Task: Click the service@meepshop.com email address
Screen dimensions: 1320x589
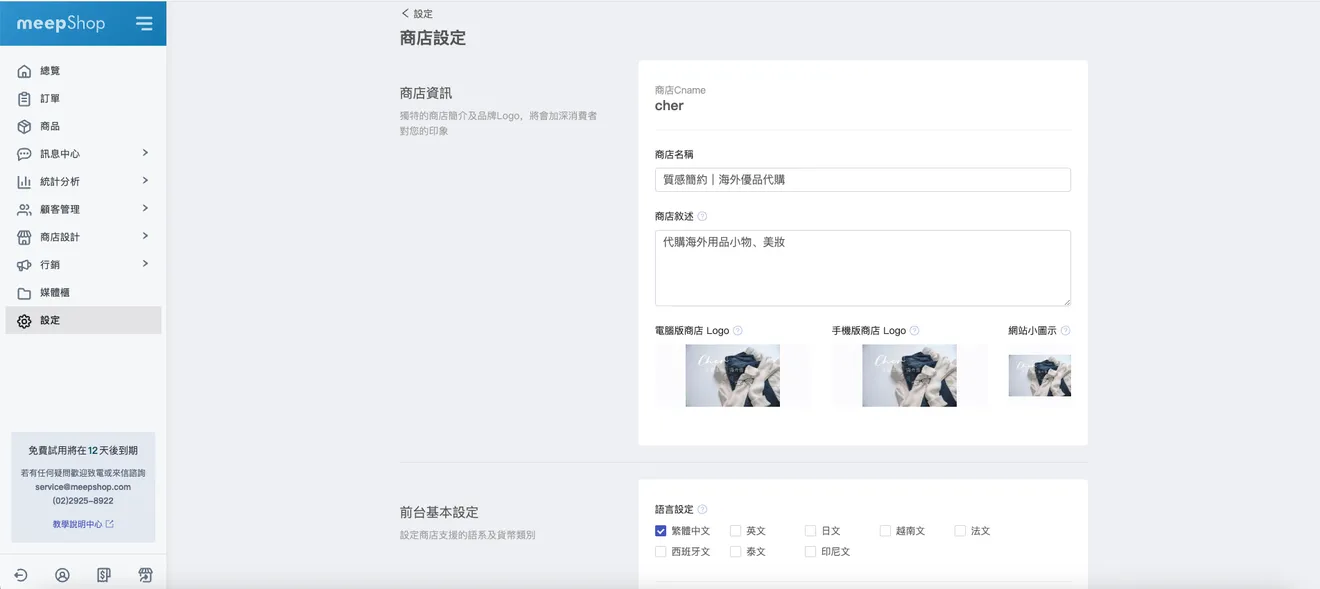Action: 83,487
